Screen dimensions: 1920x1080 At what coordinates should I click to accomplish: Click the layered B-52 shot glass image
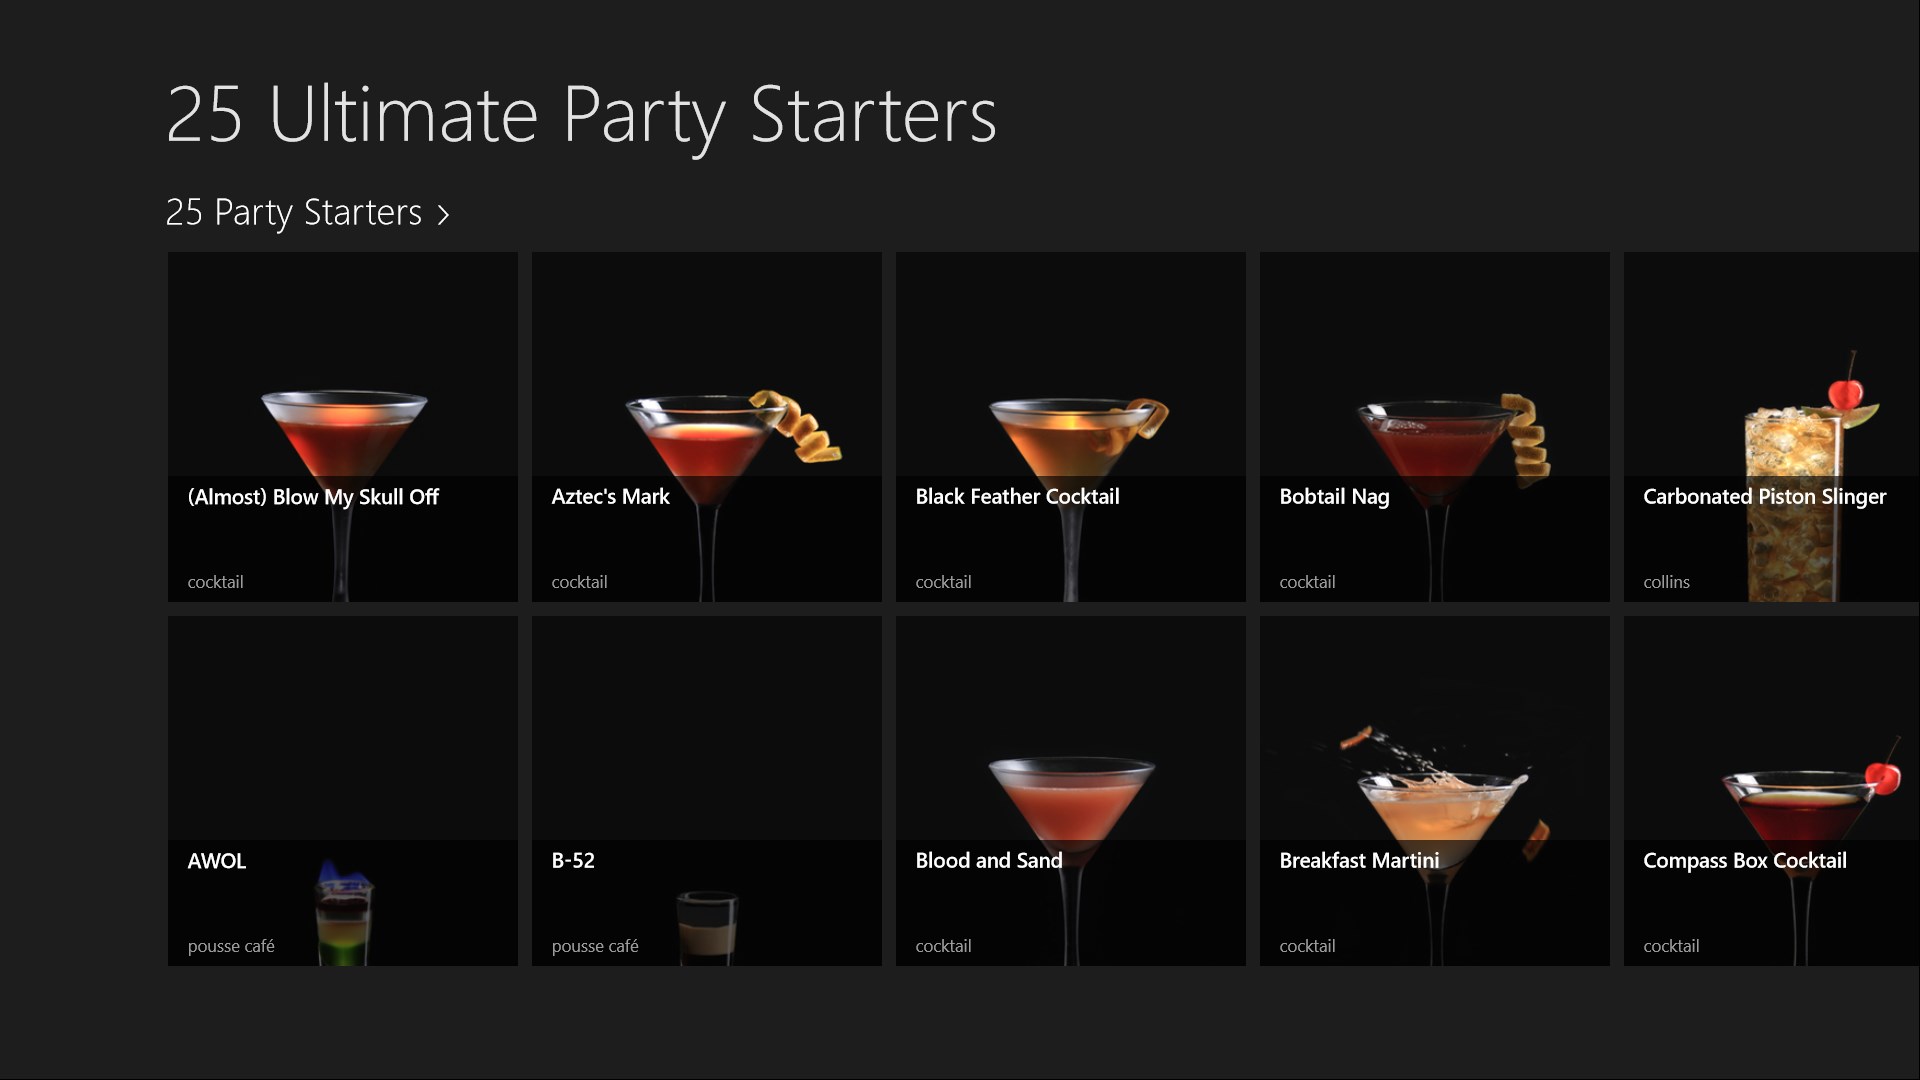pyautogui.click(x=706, y=927)
